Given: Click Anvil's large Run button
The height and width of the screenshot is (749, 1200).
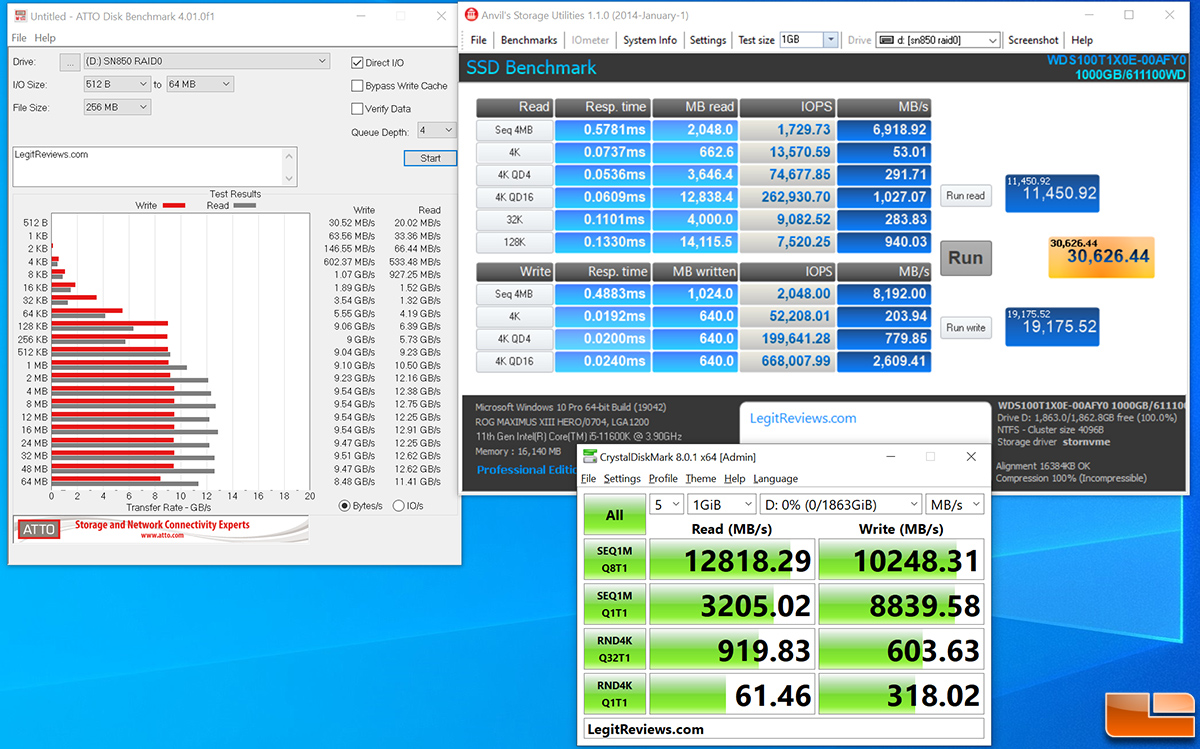Looking at the screenshot, I should 965,257.
